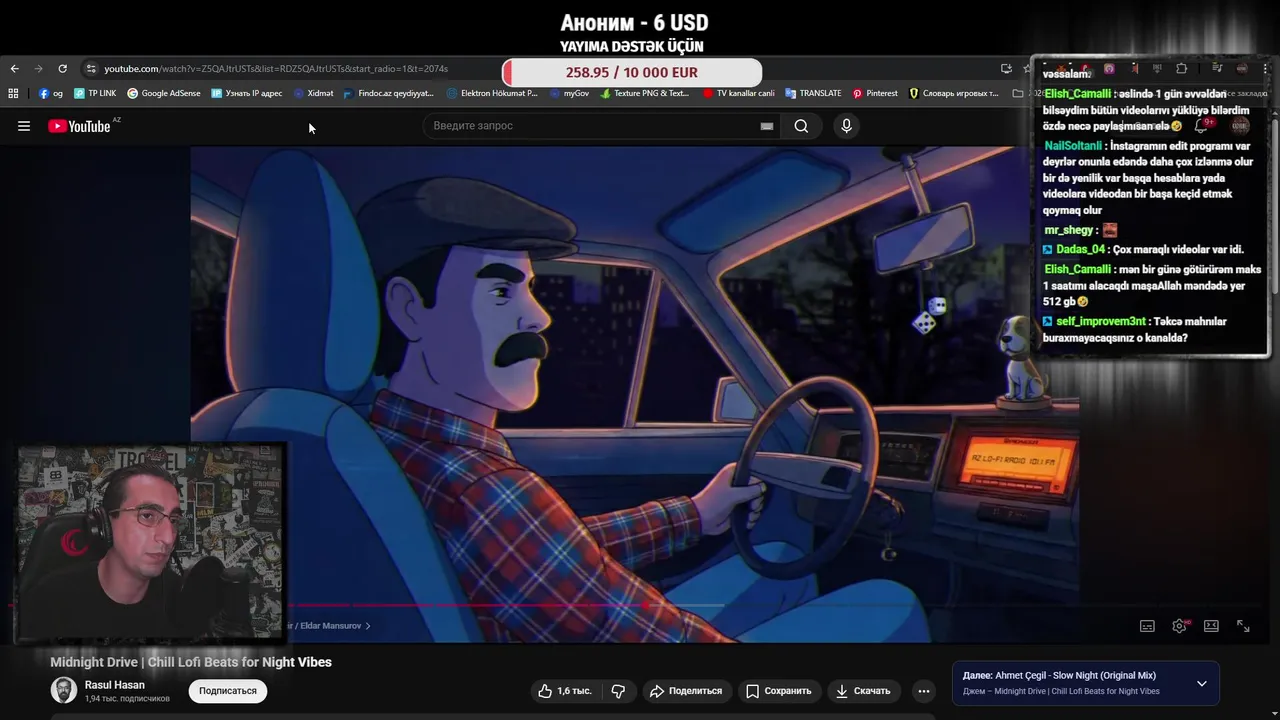Open Rasul Hasan channel avatar
Image resolution: width=1280 pixels, height=720 pixels.
click(64, 690)
